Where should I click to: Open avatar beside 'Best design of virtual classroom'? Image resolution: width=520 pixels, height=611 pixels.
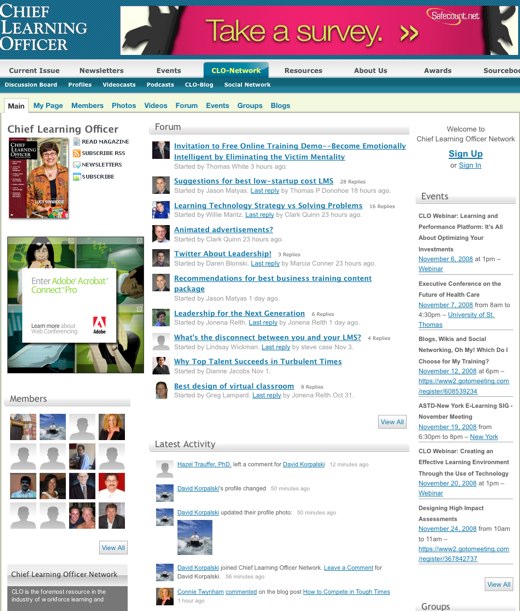click(161, 390)
